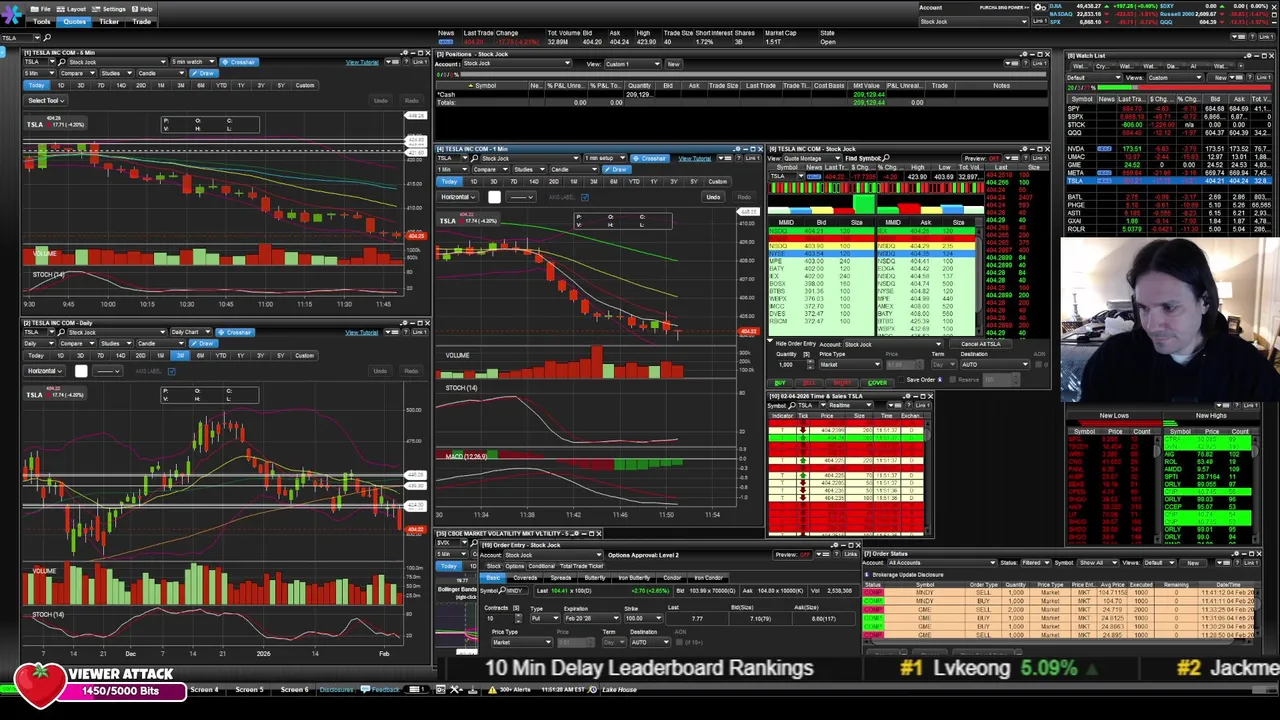Switch to the Trade tab

tap(141, 22)
